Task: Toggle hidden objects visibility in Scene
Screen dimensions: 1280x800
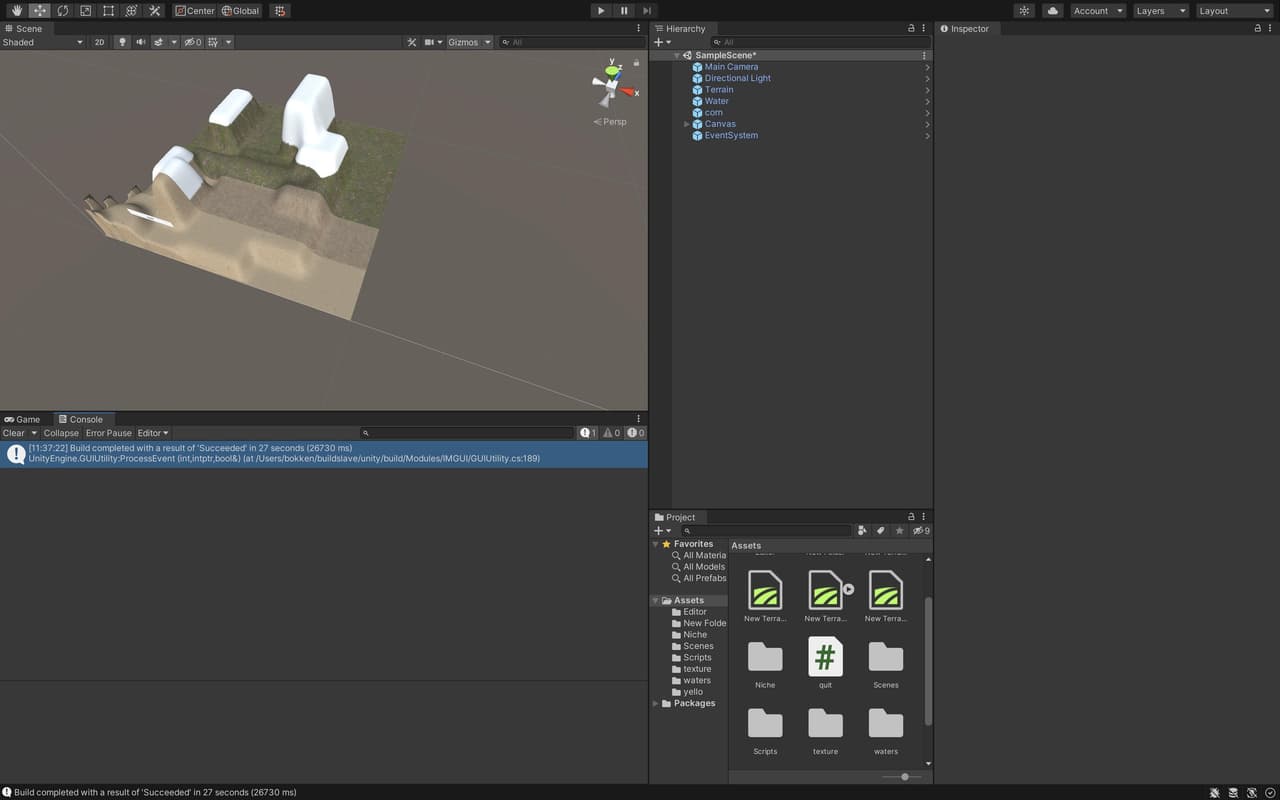Action: tap(193, 42)
